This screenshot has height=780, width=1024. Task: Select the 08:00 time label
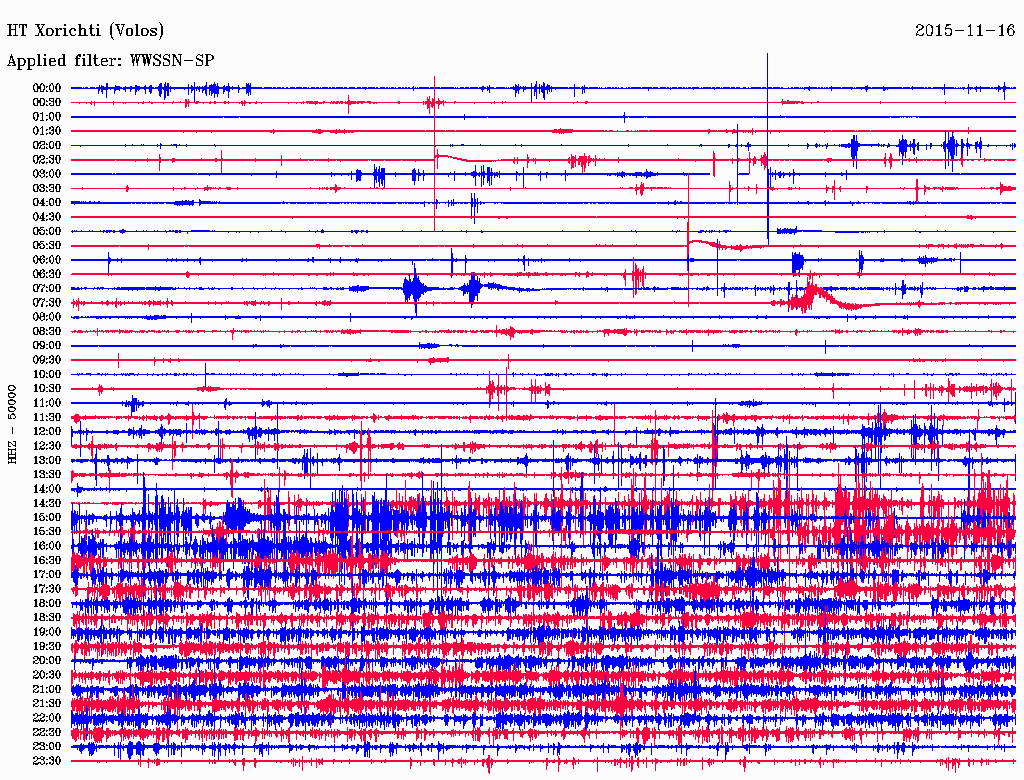tap(47, 317)
